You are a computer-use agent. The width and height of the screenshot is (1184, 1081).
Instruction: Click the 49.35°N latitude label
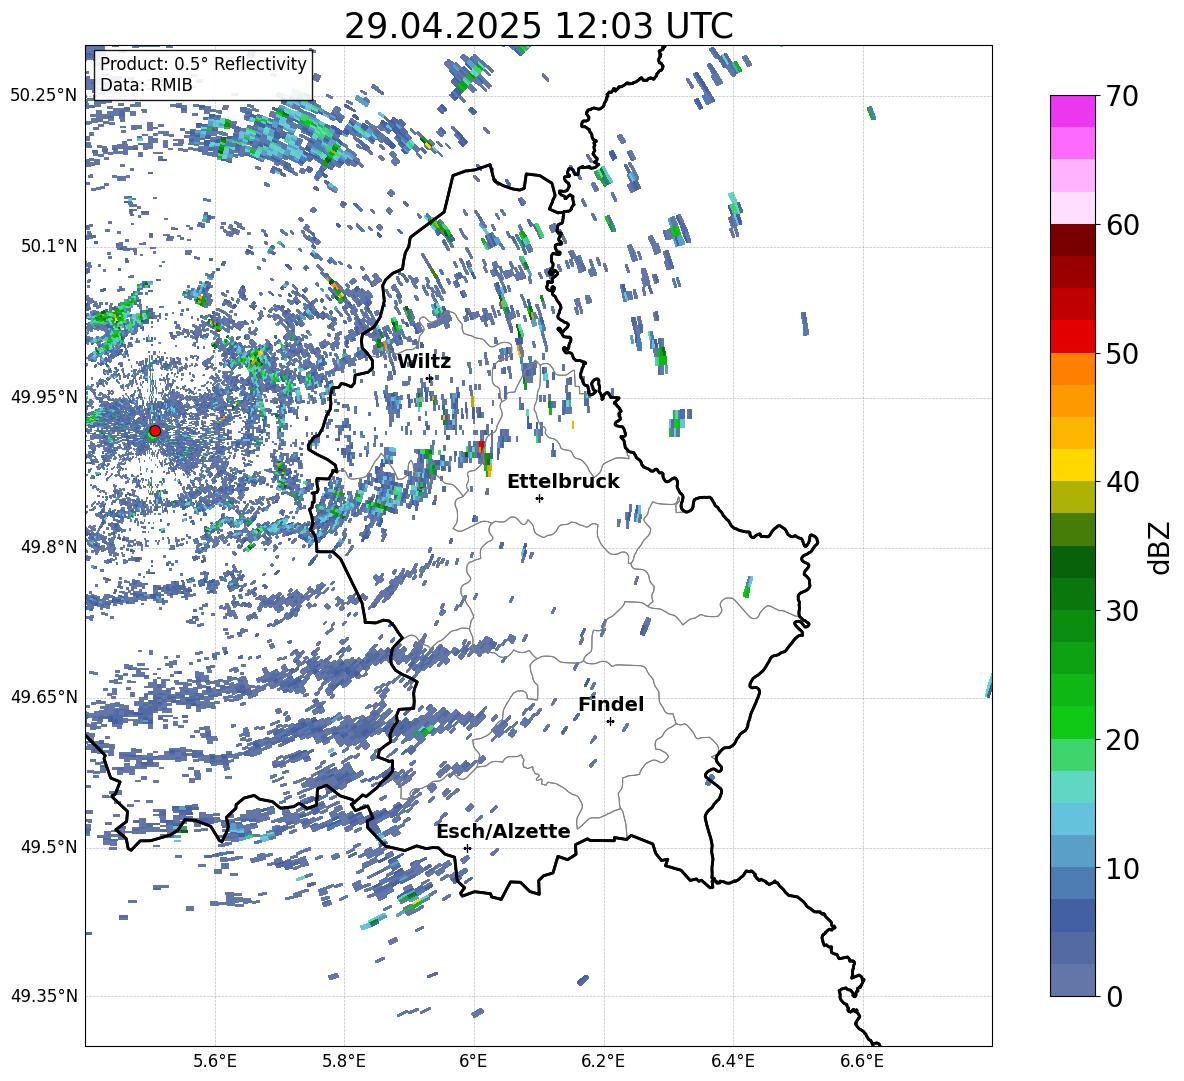(x=44, y=996)
